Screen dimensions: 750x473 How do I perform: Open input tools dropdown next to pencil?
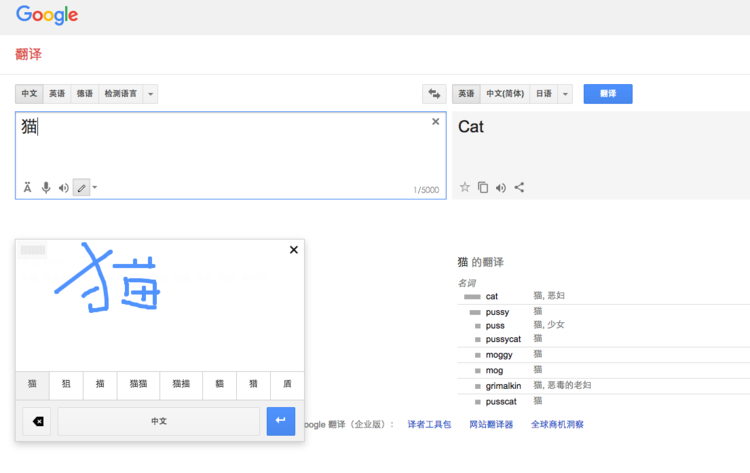click(95, 187)
